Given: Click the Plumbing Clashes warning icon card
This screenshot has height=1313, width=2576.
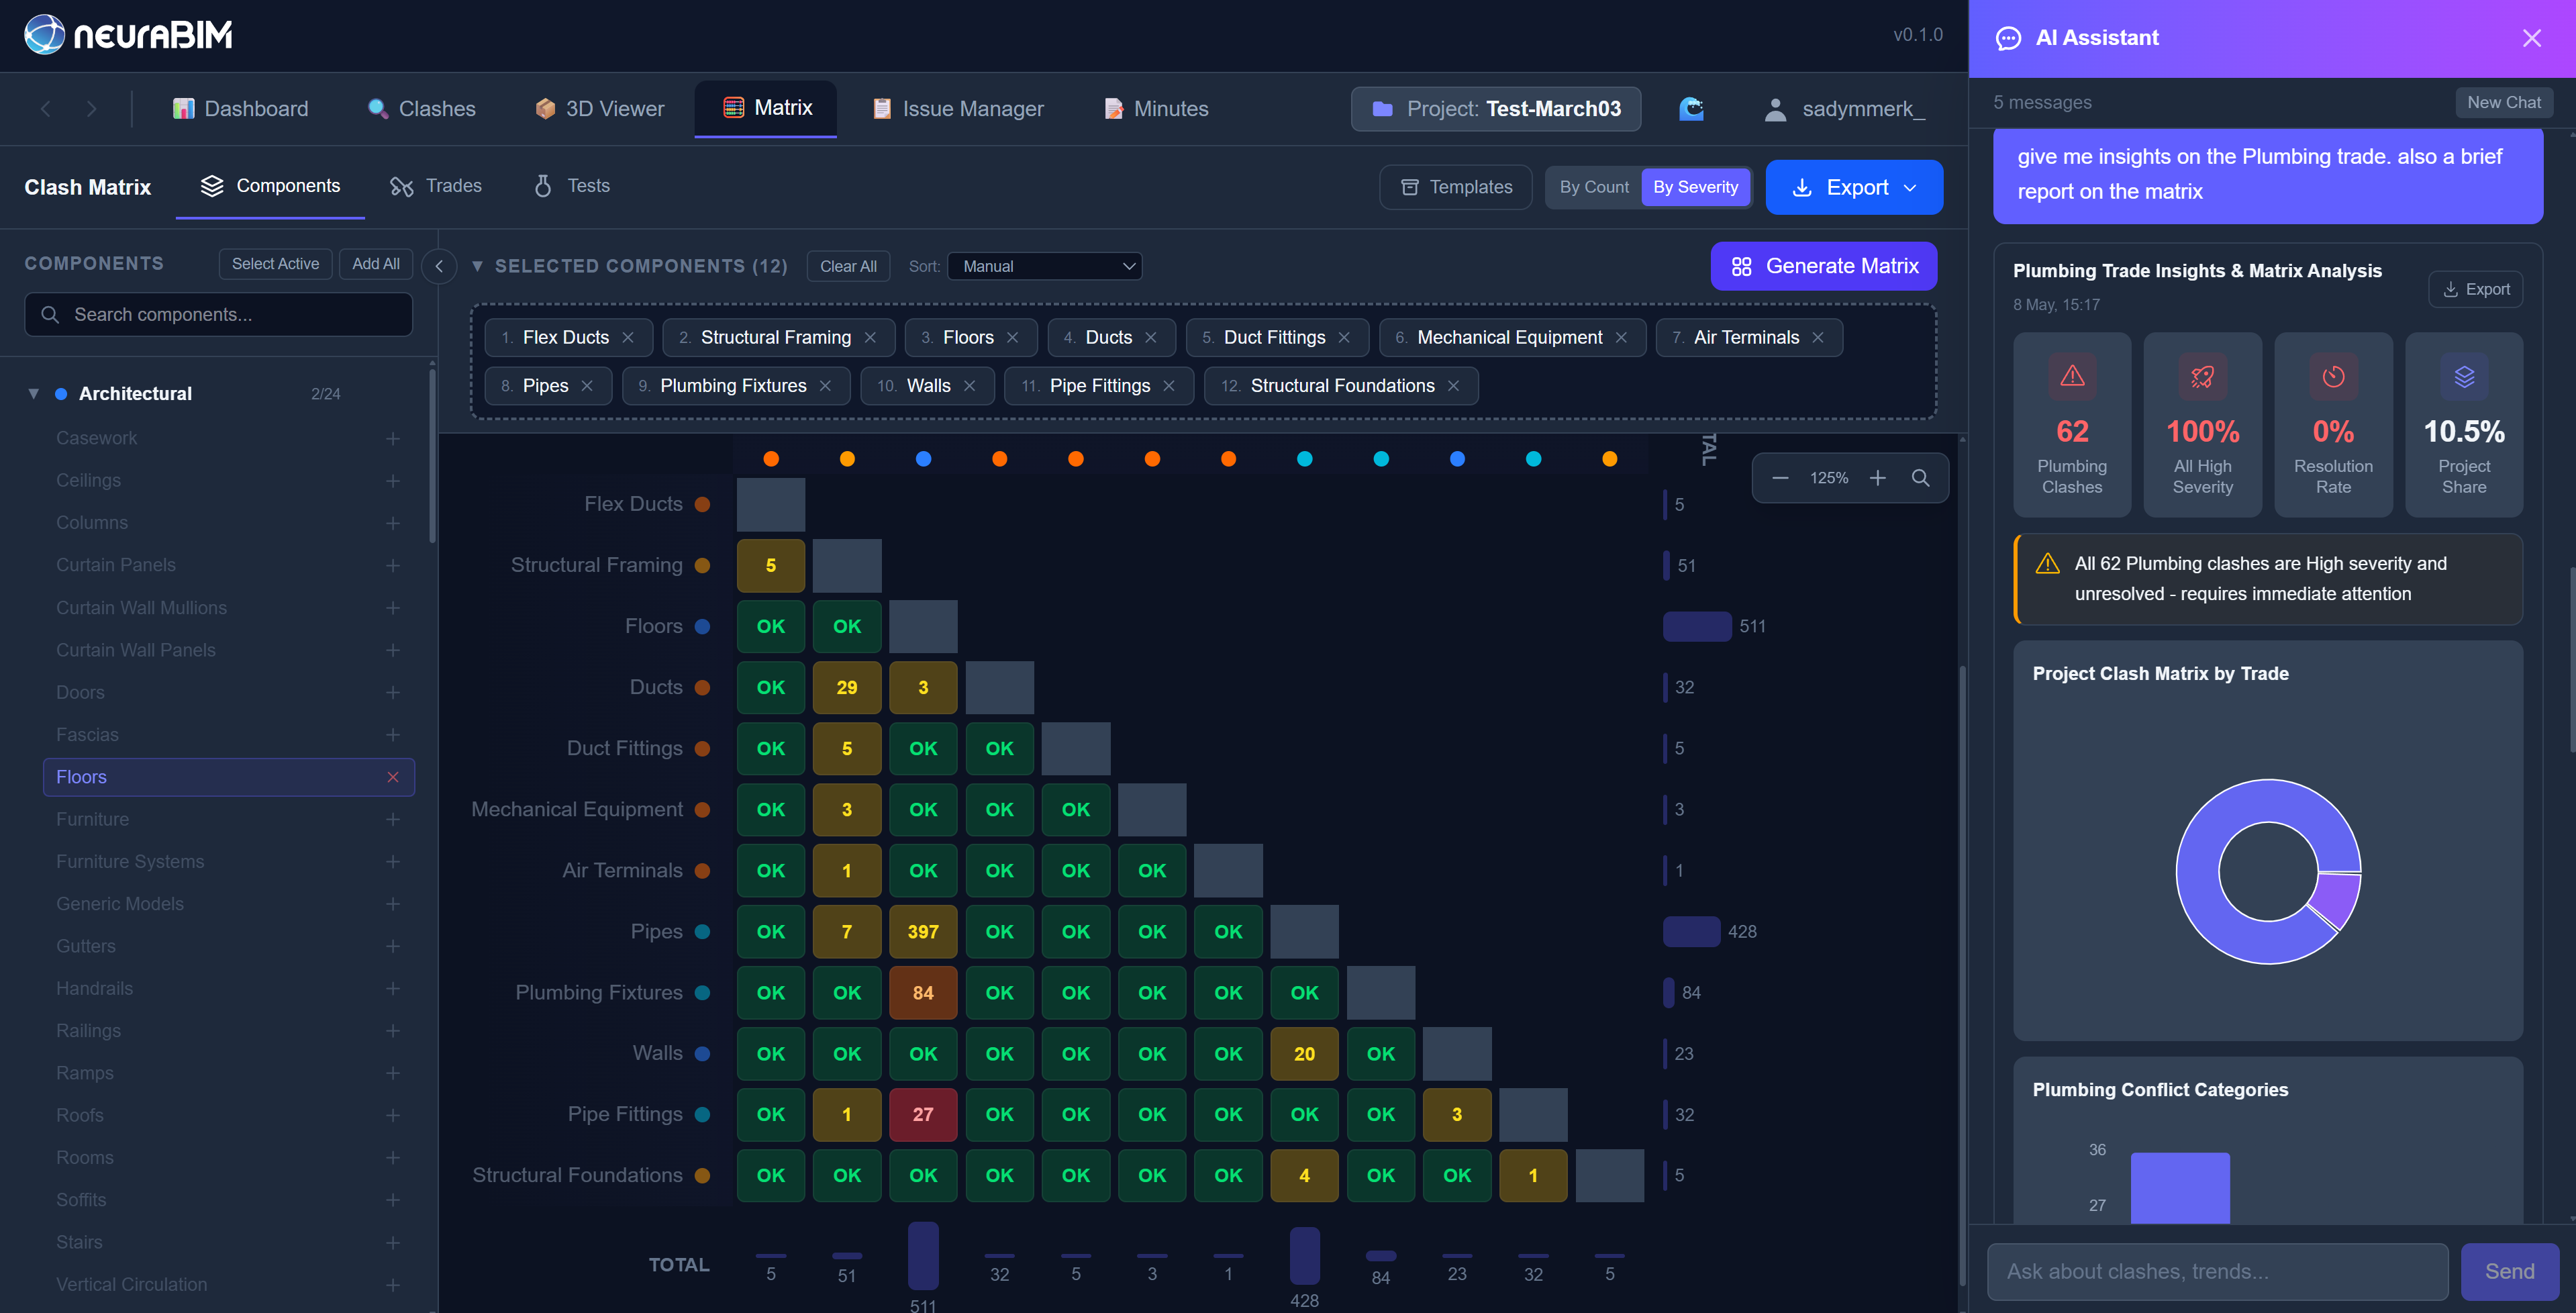Looking at the screenshot, I should pos(2072,424).
